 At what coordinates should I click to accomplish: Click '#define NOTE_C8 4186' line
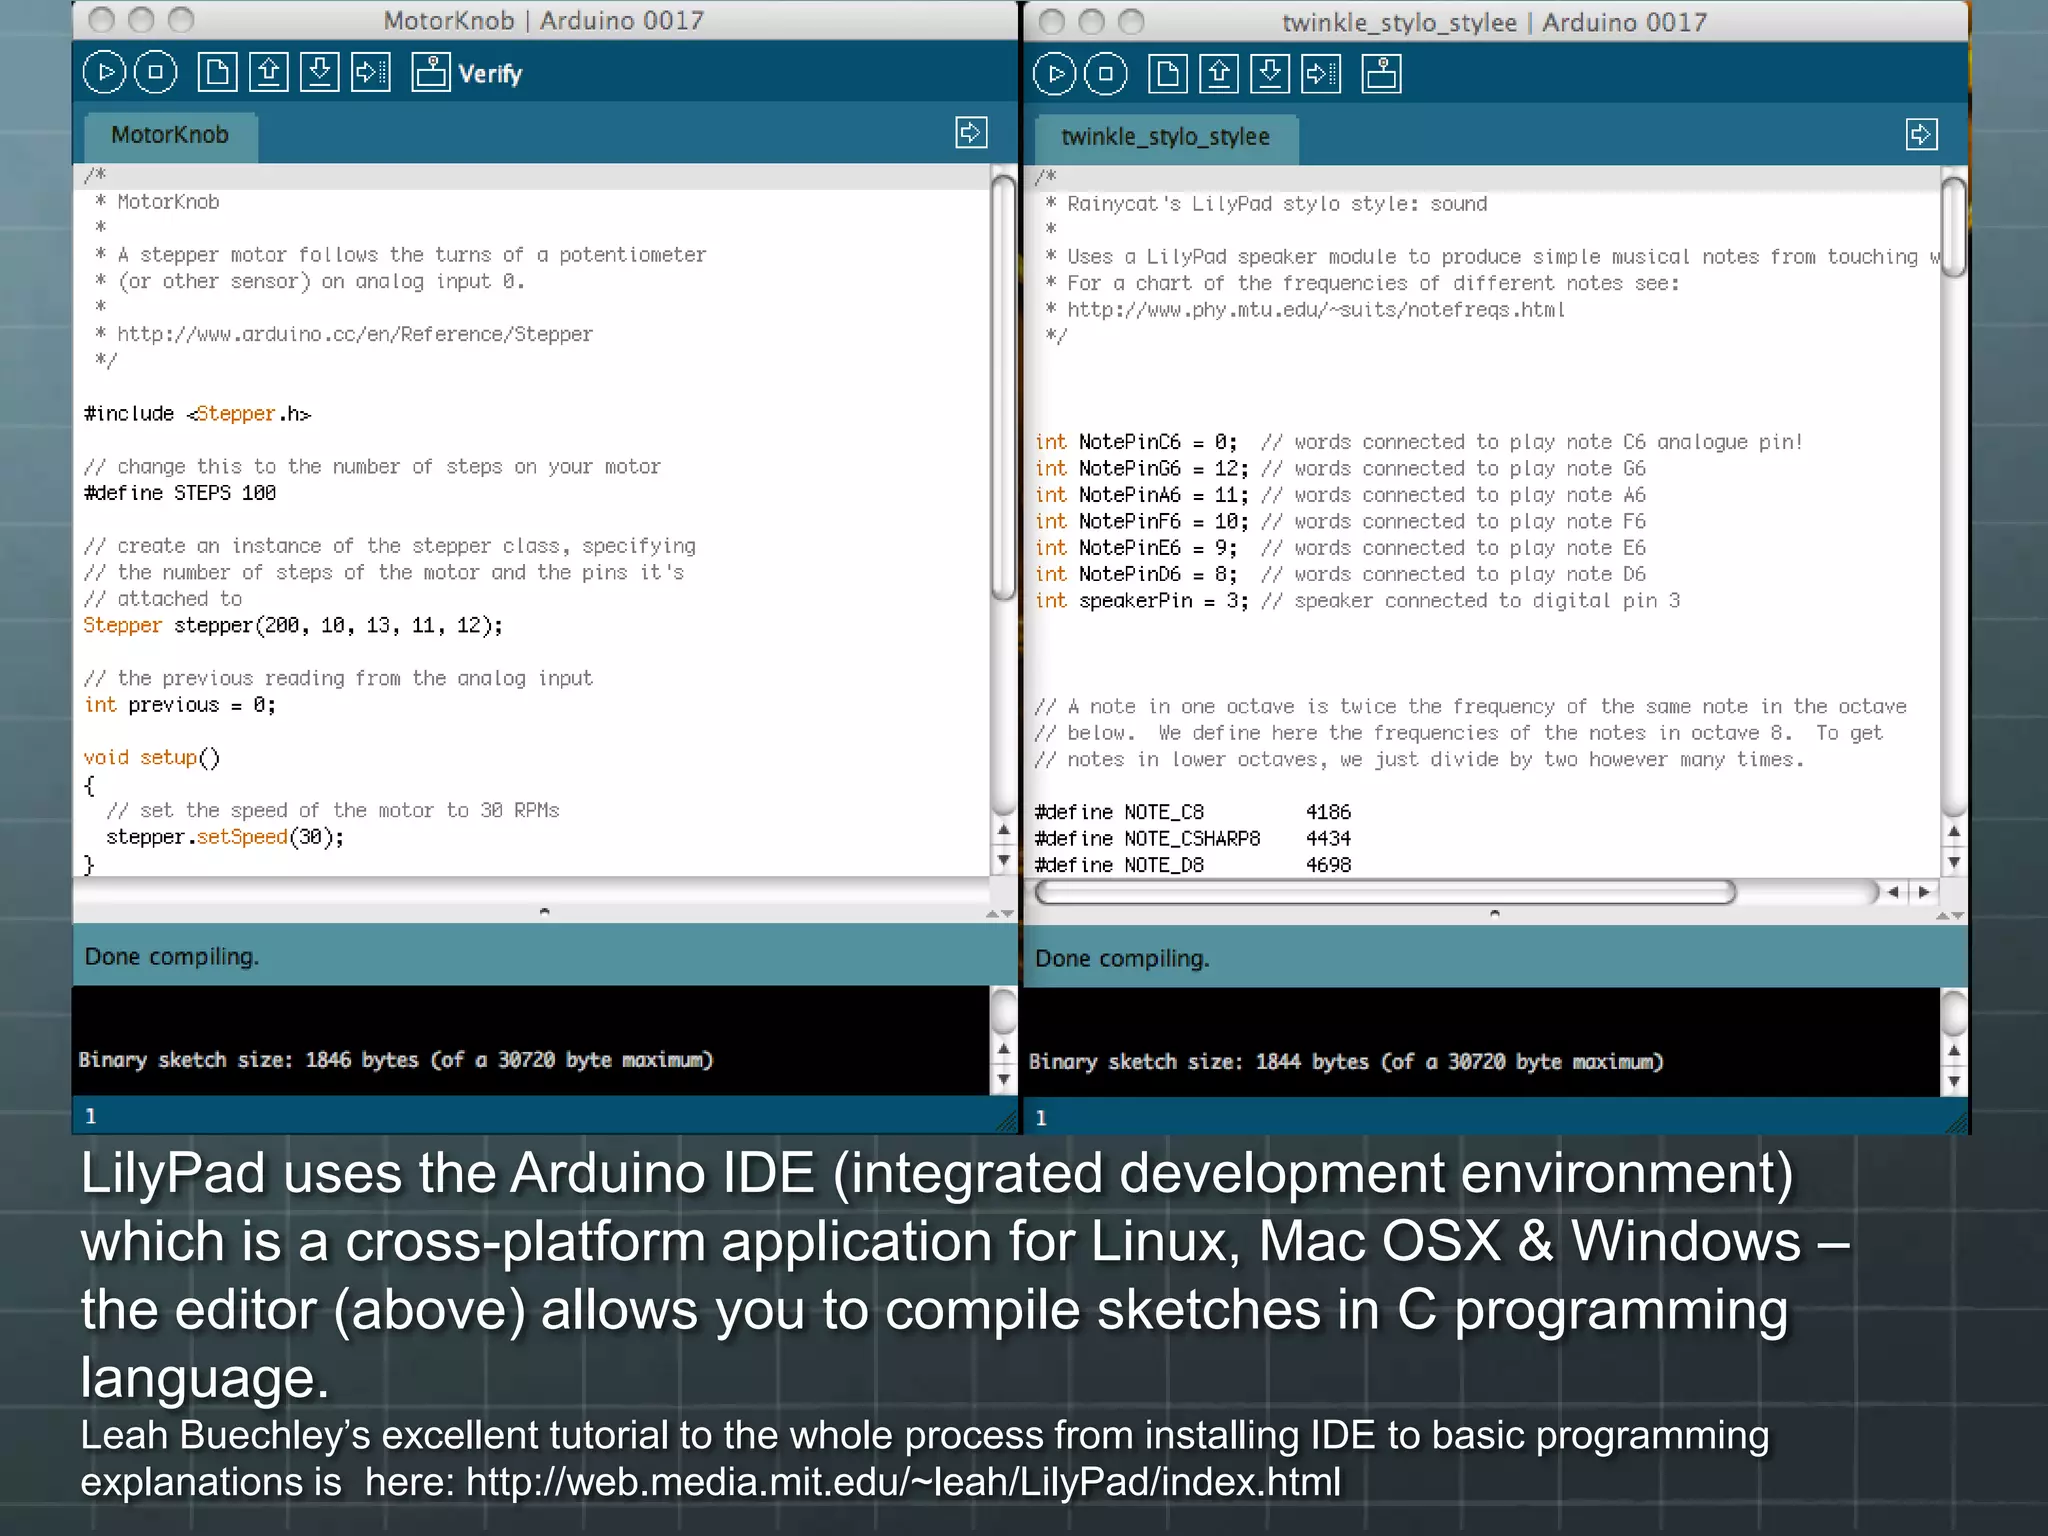click(x=1192, y=812)
